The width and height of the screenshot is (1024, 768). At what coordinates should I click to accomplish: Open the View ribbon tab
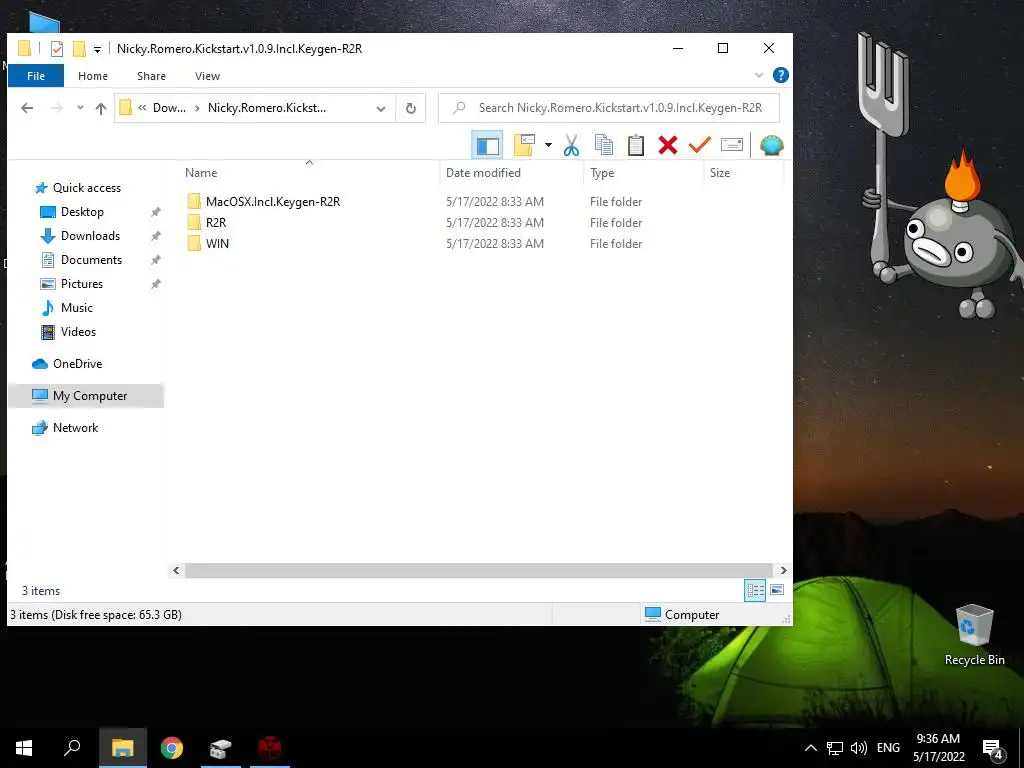pos(207,76)
